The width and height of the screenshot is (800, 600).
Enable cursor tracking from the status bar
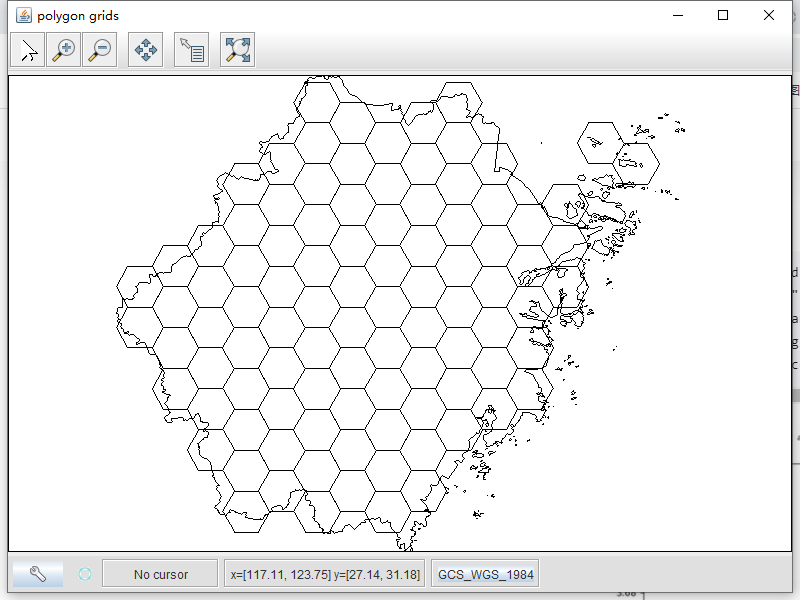click(160, 573)
